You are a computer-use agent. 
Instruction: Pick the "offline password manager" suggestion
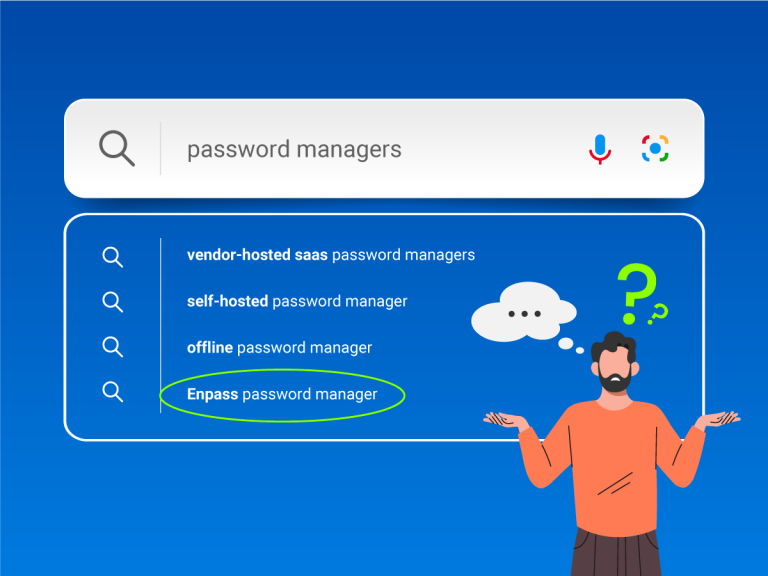point(279,348)
